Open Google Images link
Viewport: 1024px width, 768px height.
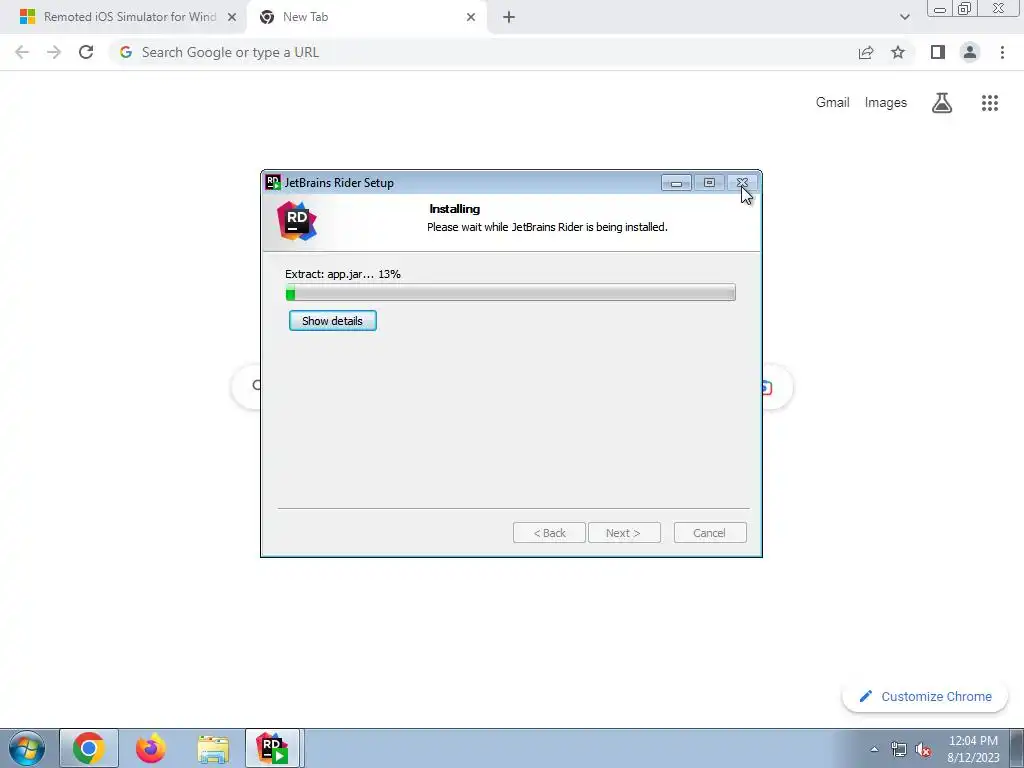click(886, 103)
